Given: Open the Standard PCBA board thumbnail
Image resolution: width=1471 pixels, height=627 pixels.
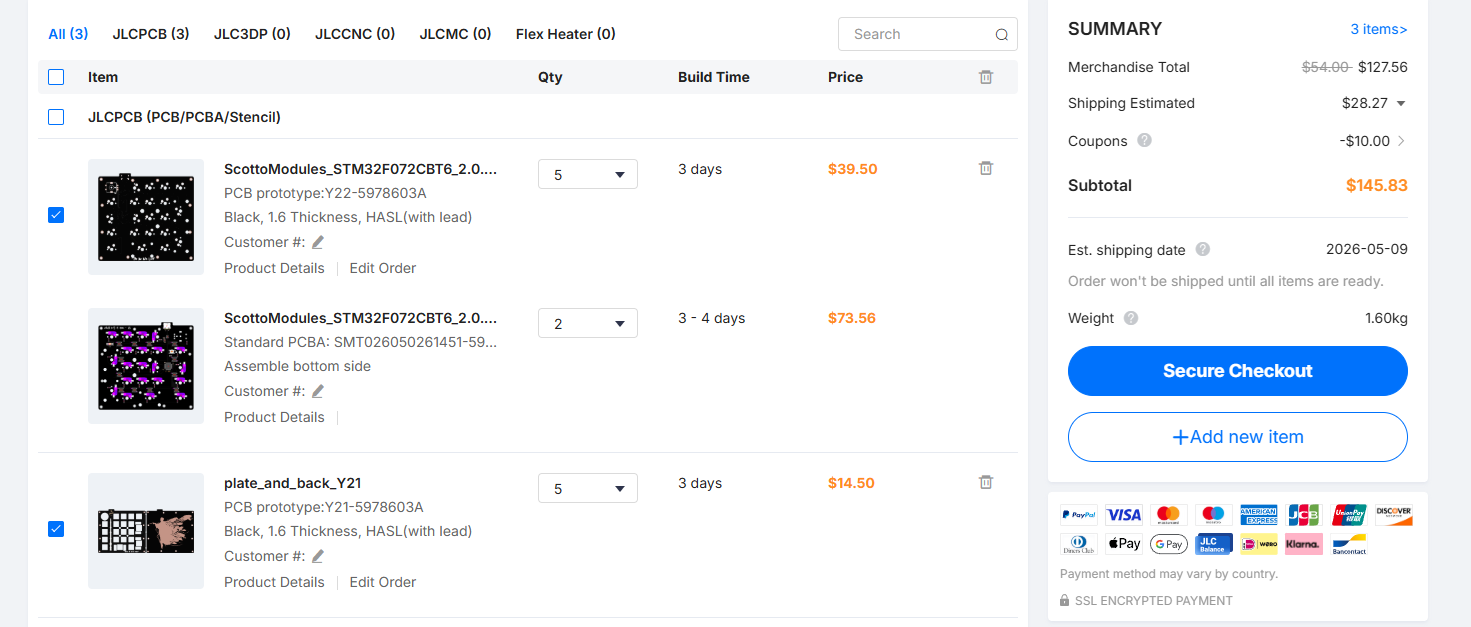Looking at the screenshot, I should 146,366.
